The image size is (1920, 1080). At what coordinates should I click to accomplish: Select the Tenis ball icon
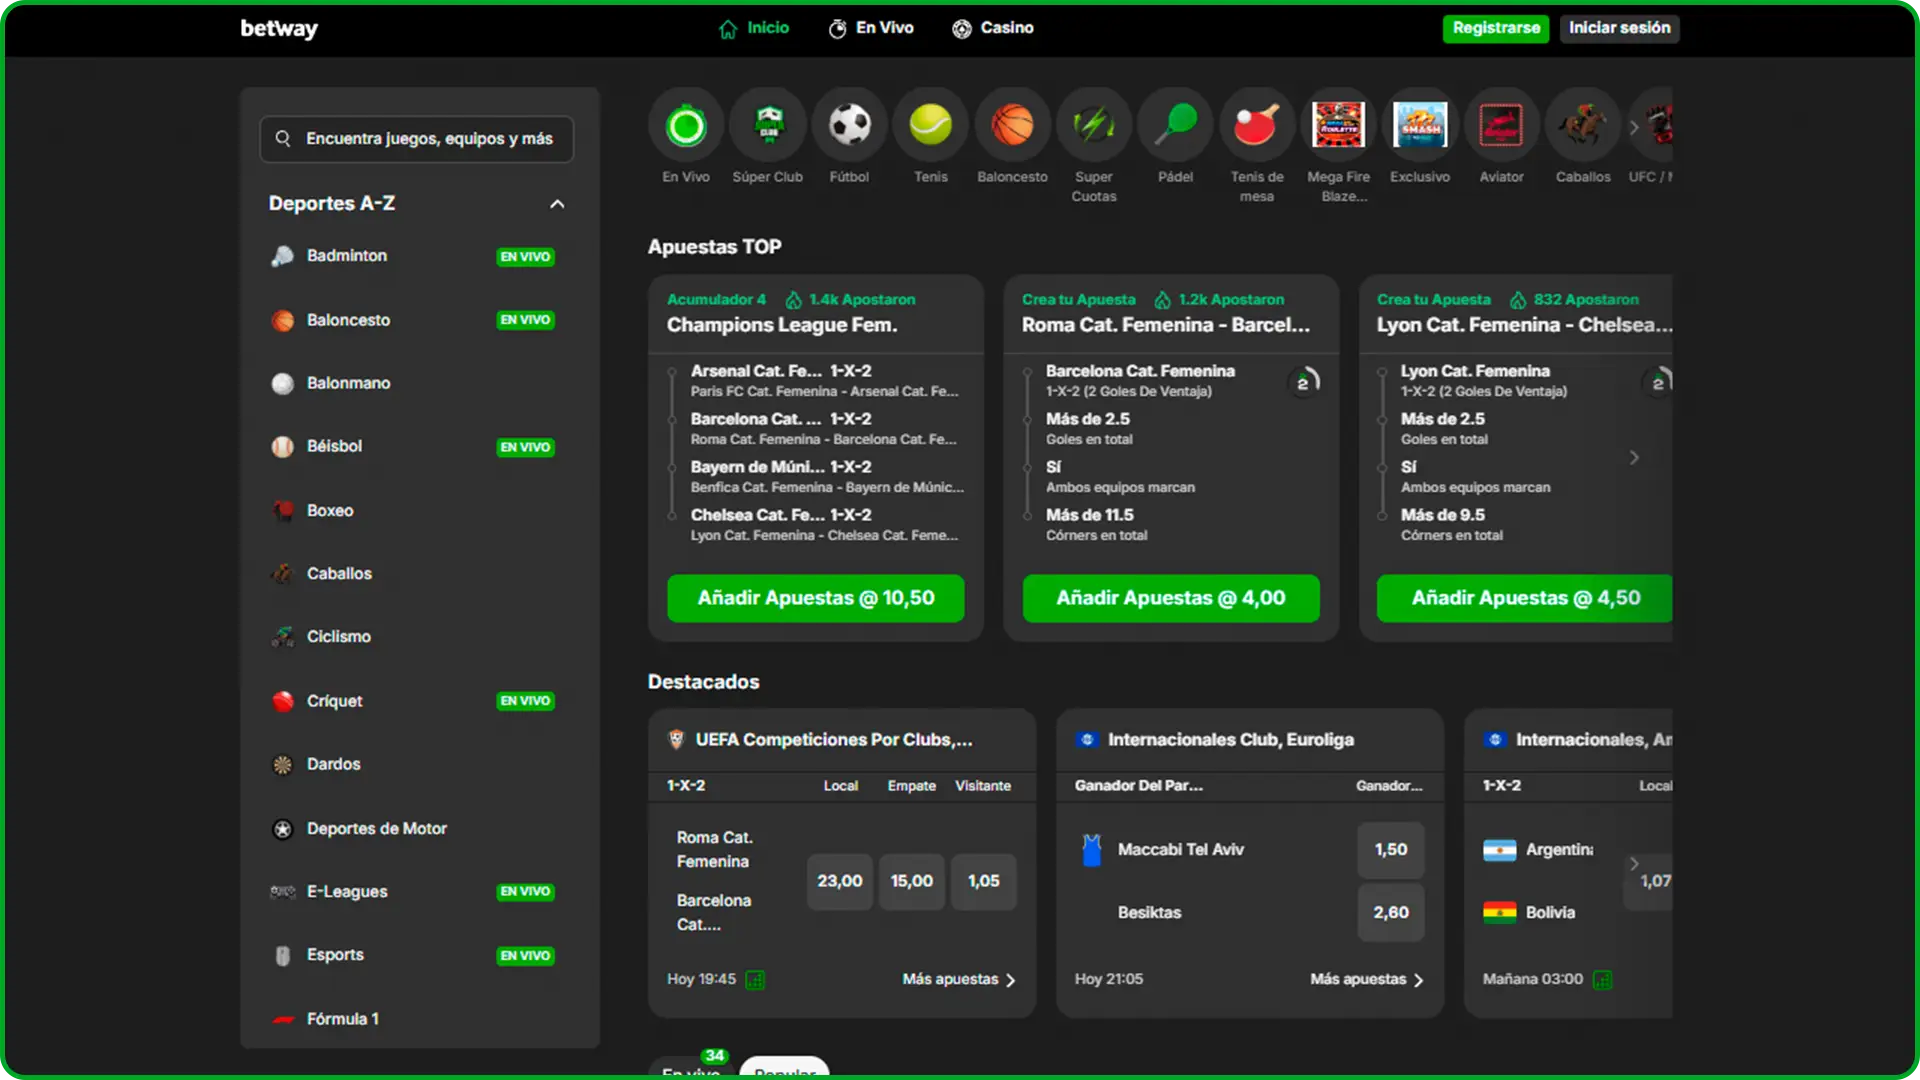click(931, 126)
